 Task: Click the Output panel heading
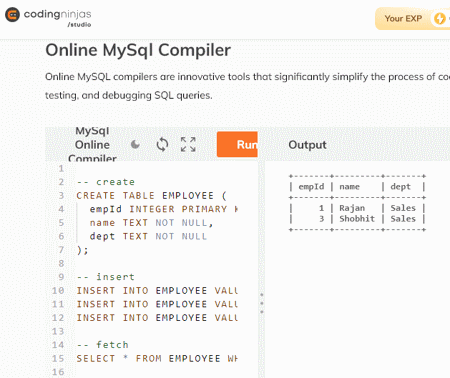(307, 145)
